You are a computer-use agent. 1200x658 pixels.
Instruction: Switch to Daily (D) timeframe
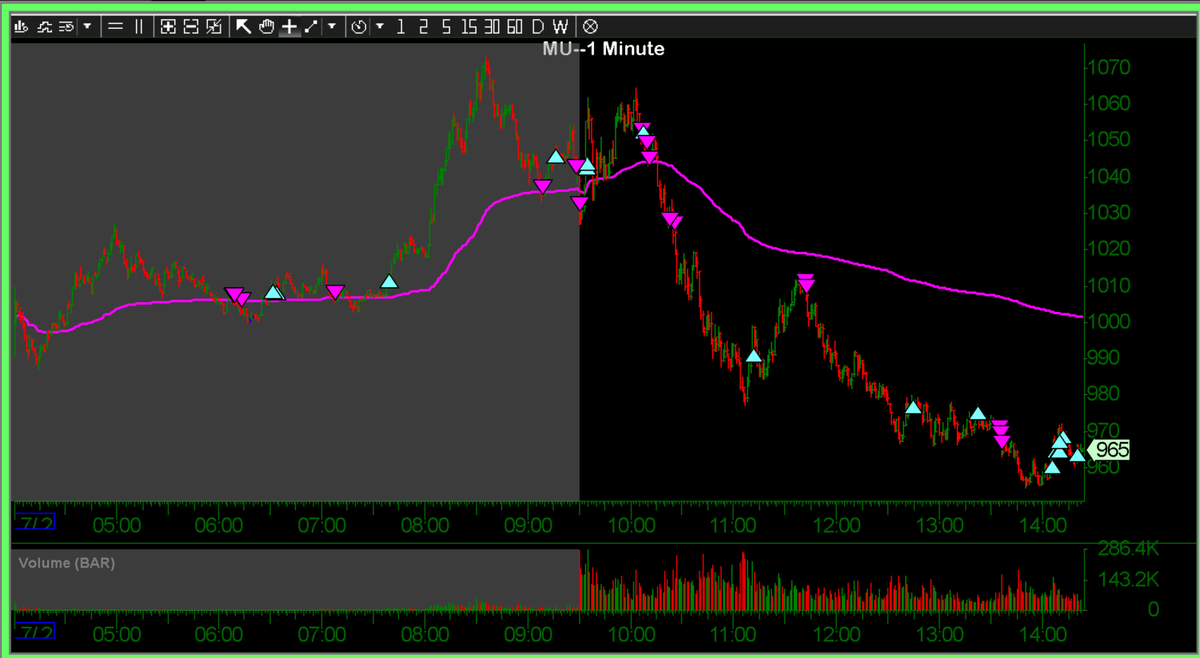pyautogui.click(x=538, y=27)
